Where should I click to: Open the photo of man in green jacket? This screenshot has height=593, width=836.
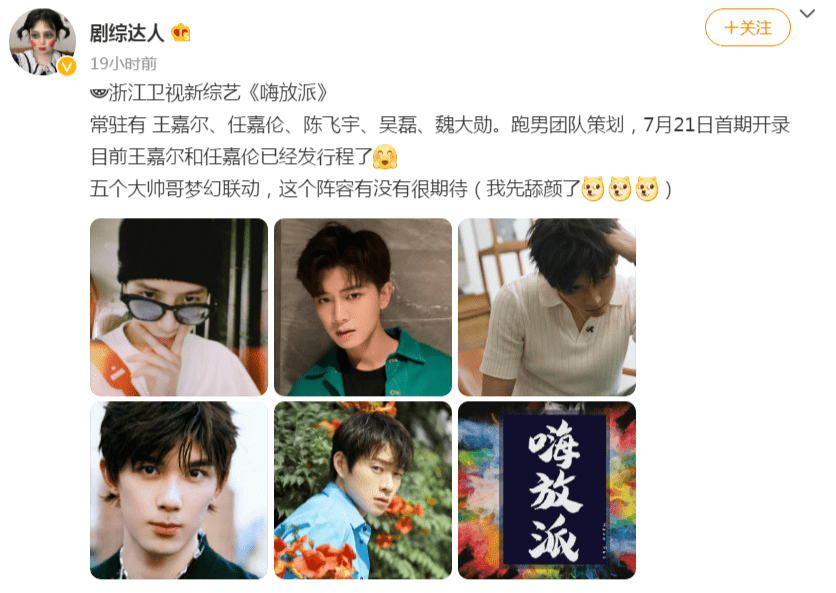click(363, 307)
